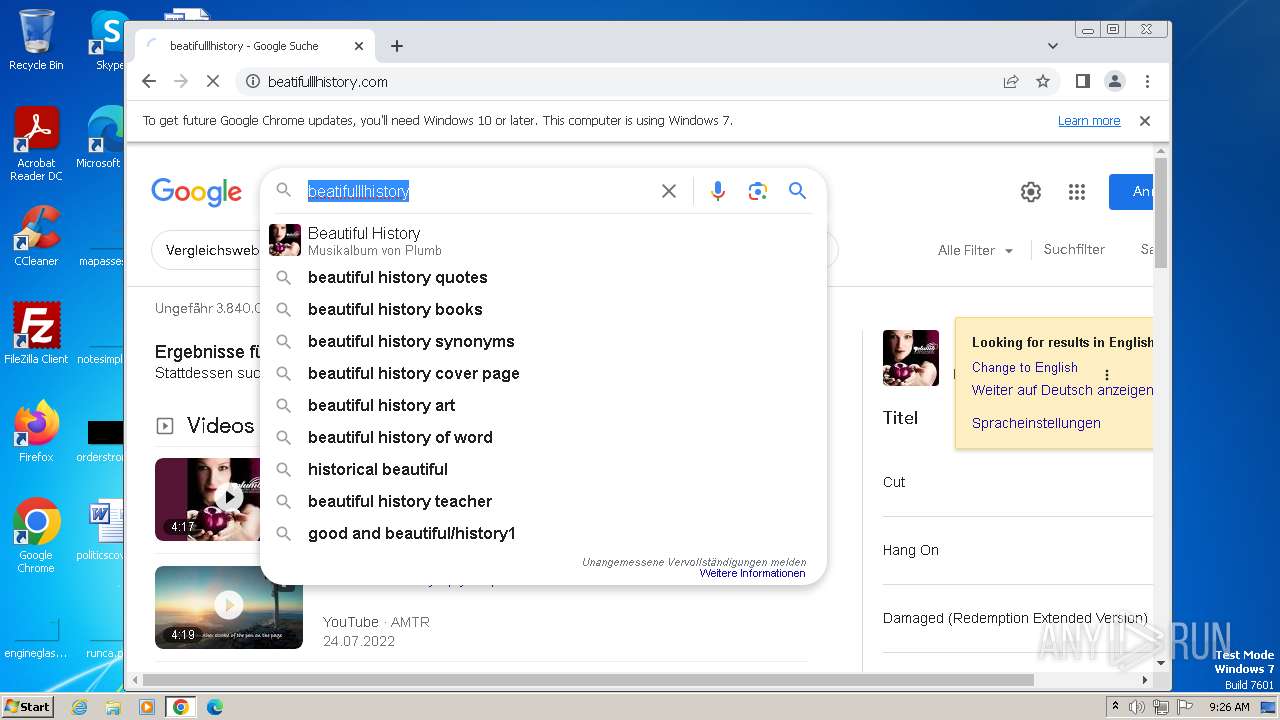Click the taskbar volume icon
Viewport: 1280px width, 720px height.
coord(1137,707)
